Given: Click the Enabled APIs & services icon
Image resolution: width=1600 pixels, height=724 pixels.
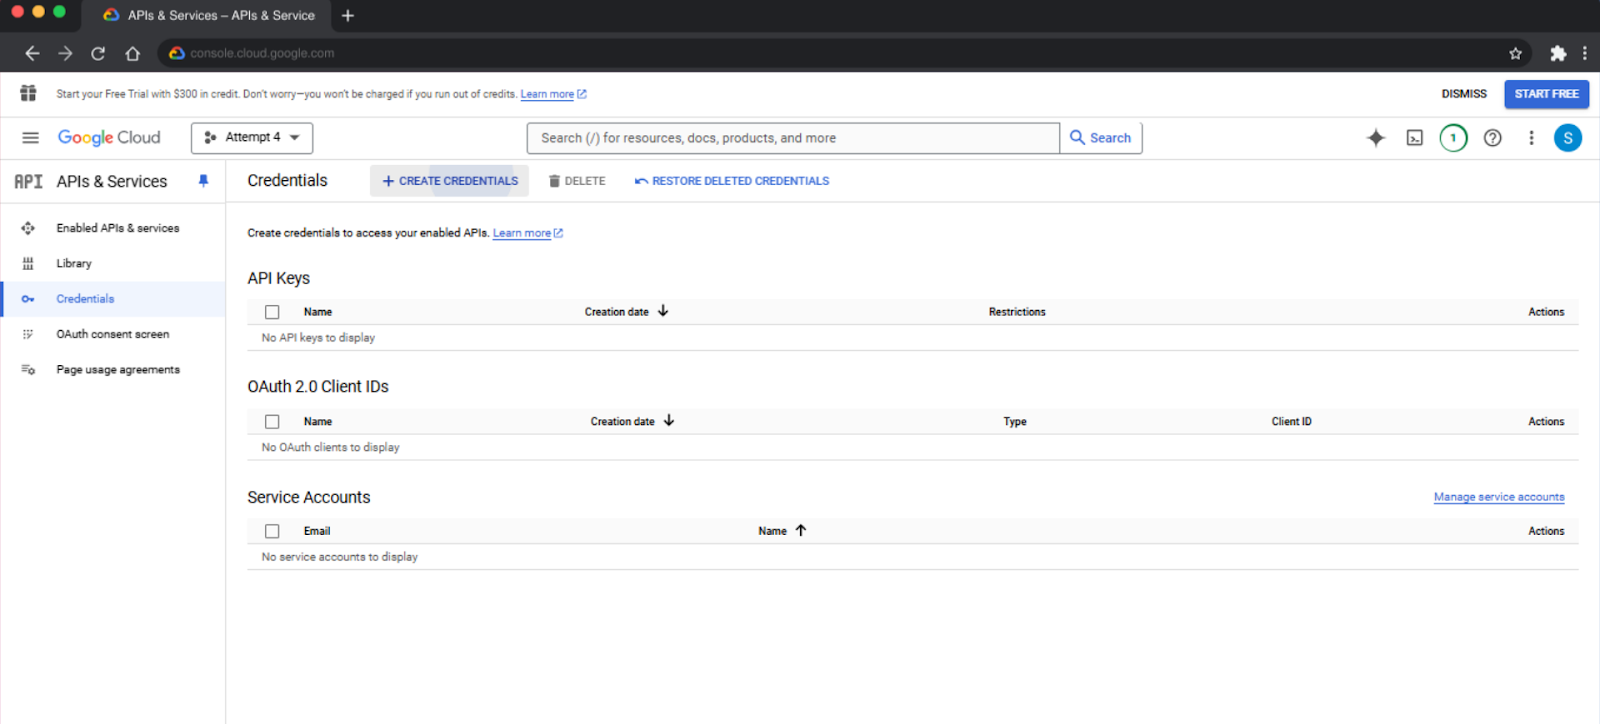Looking at the screenshot, I should tap(28, 228).
